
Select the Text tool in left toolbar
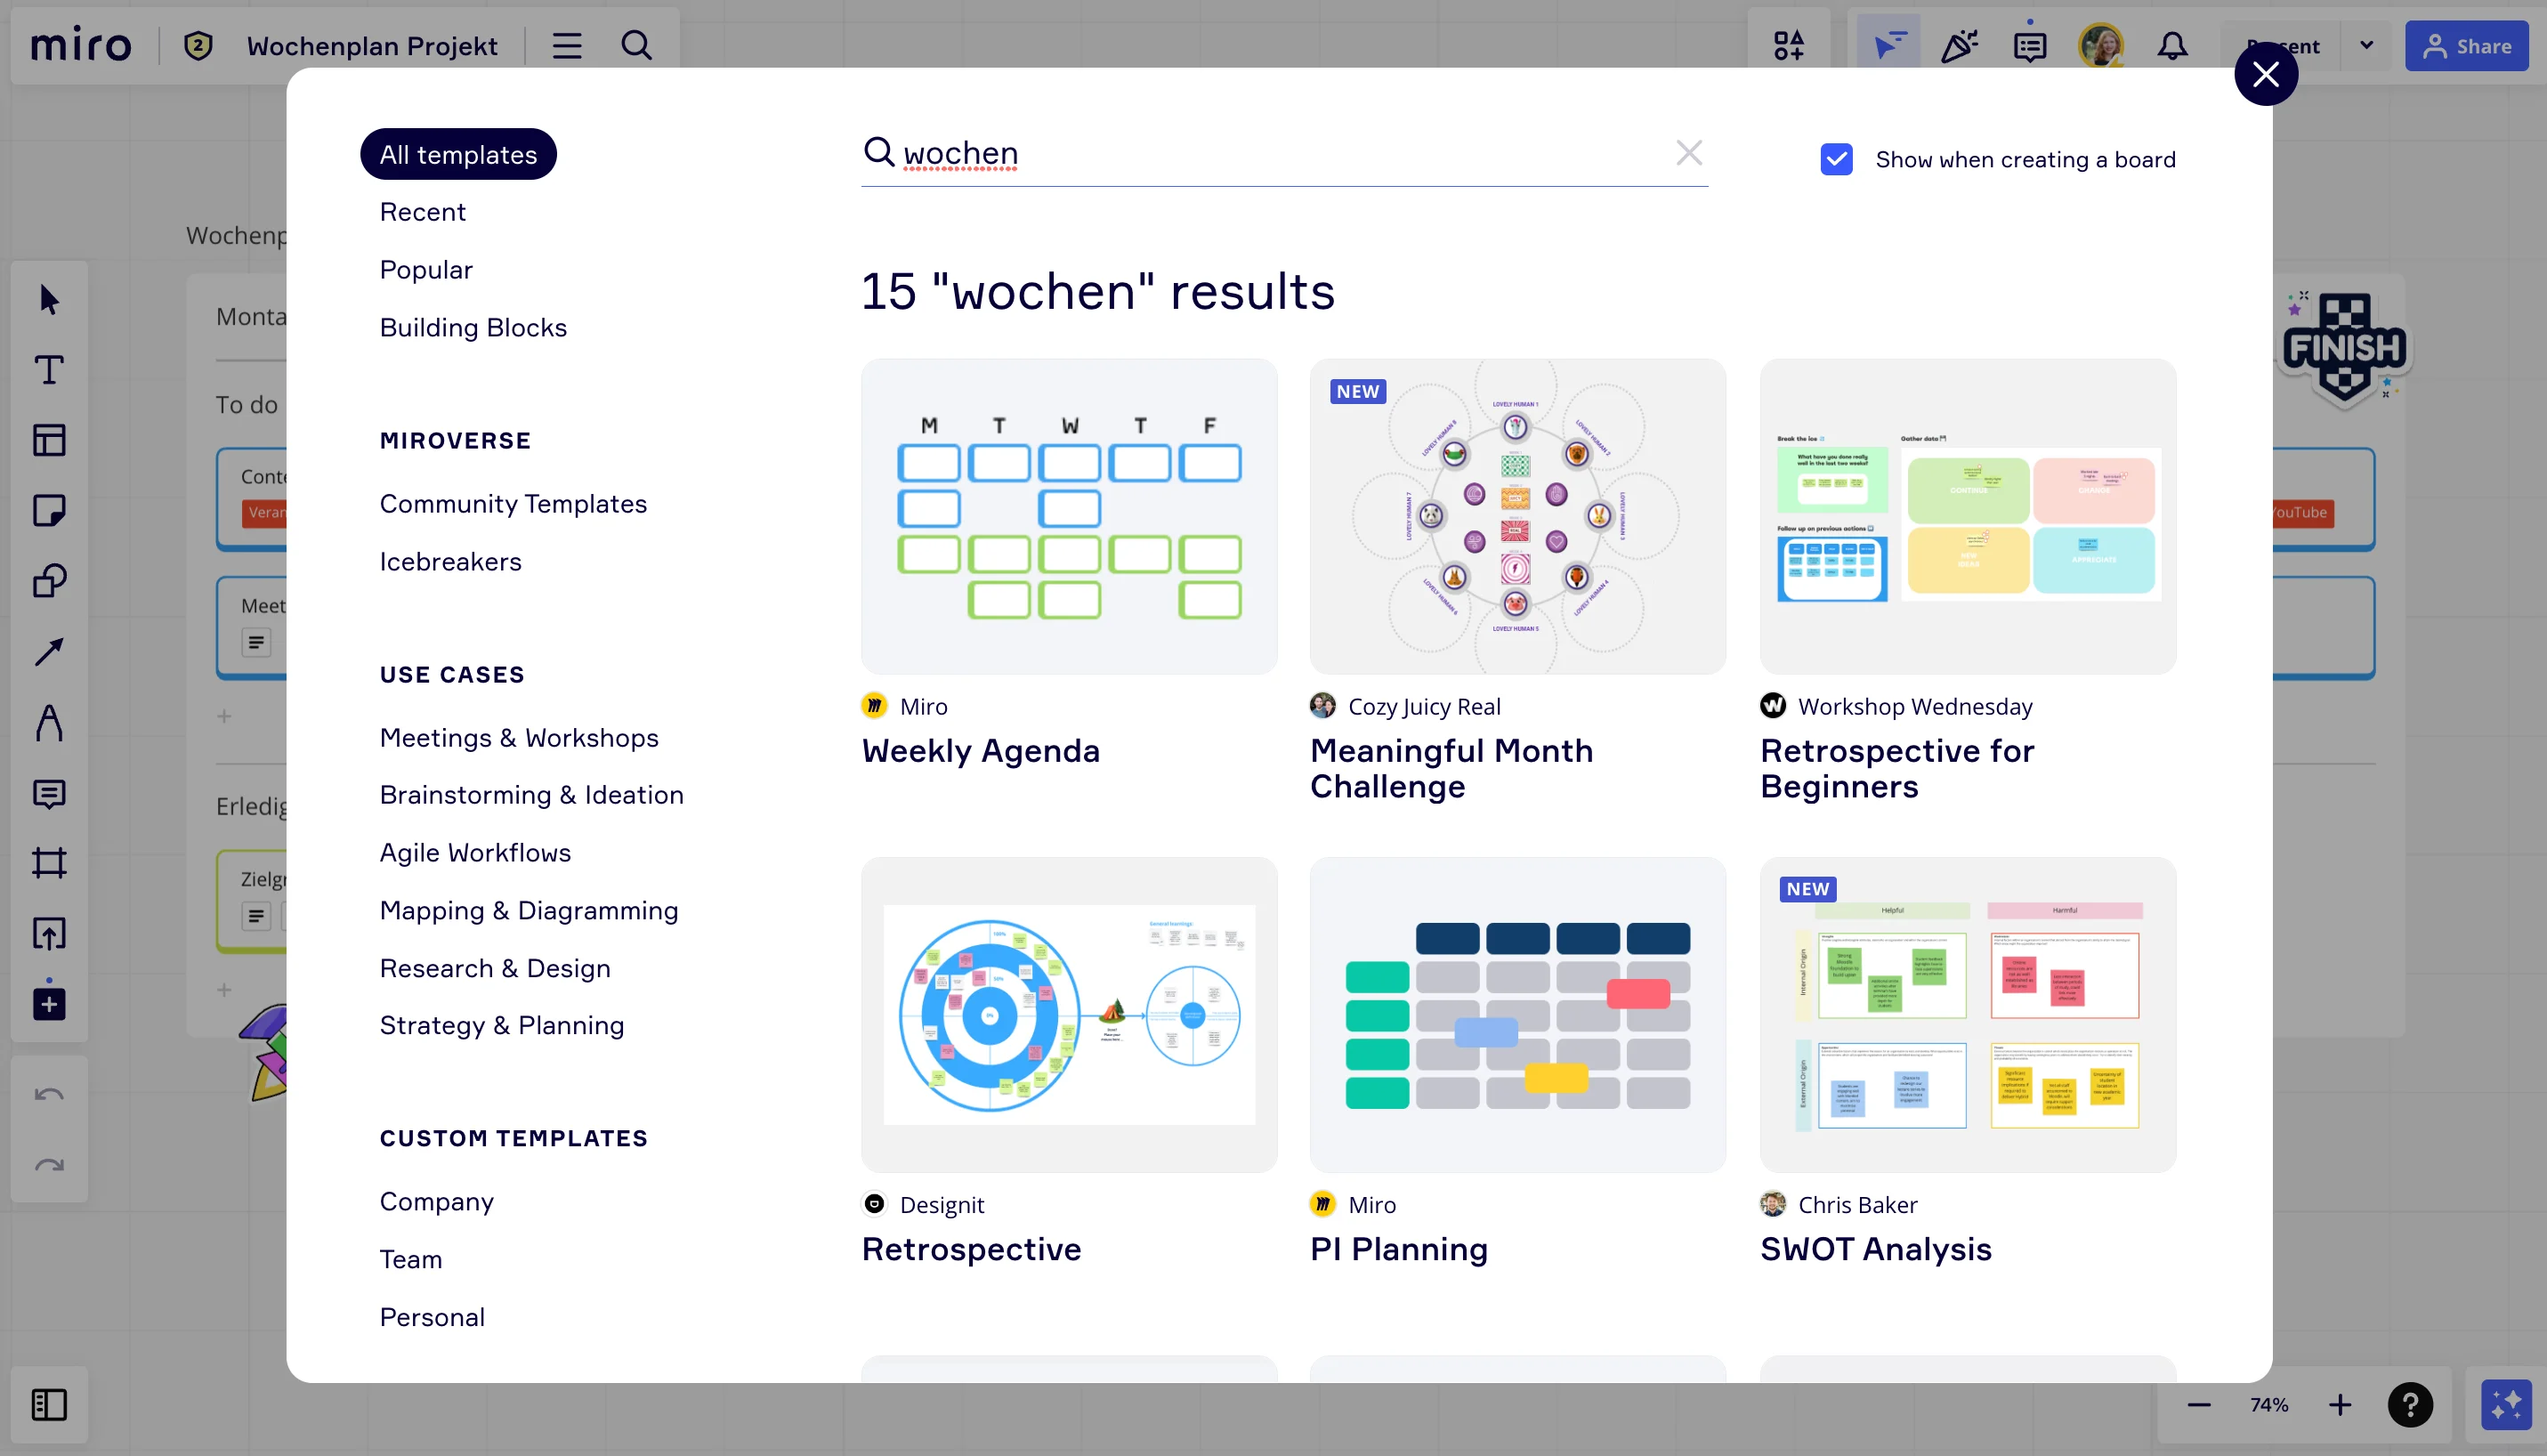coord(49,370)
